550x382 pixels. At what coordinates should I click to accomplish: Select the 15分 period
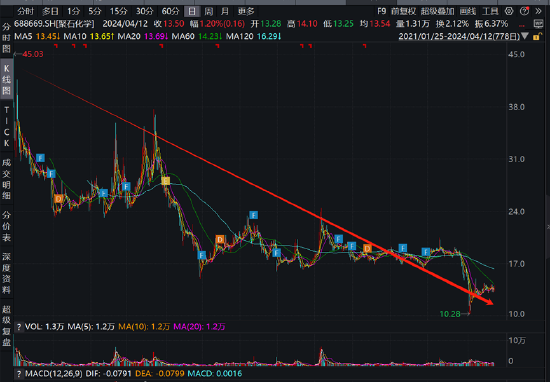[x=118, y=12]
